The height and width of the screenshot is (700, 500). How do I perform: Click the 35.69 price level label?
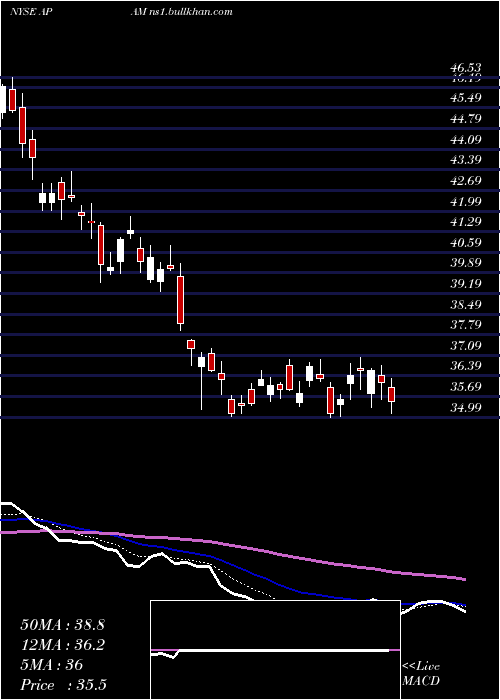466,387
